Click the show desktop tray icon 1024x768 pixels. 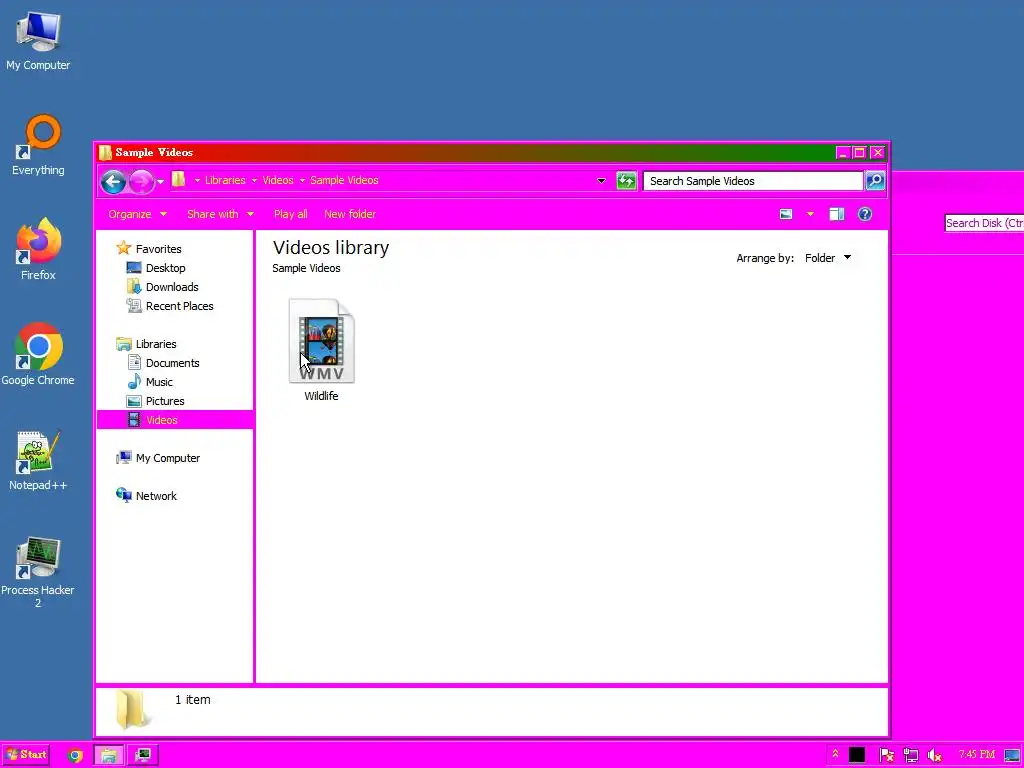(1012, 756)
